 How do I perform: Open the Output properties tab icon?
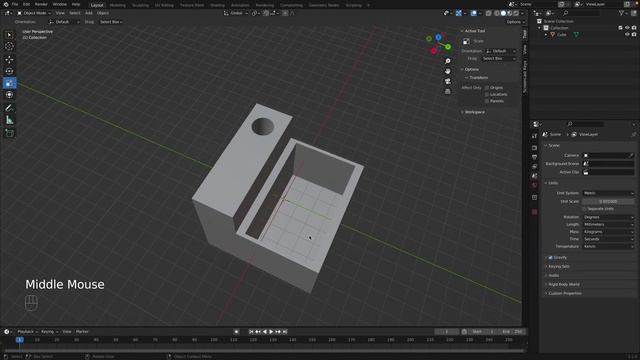click(534, 157)
